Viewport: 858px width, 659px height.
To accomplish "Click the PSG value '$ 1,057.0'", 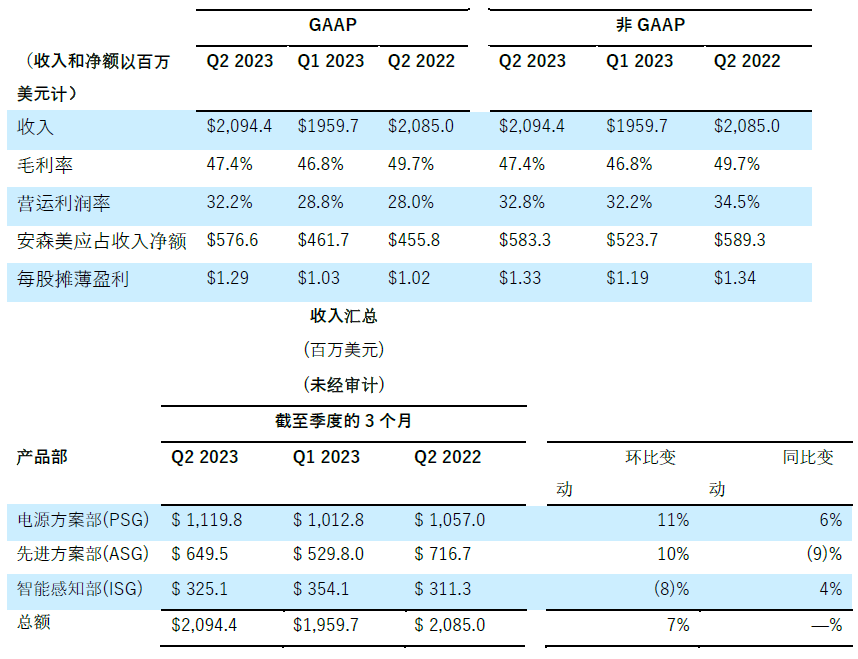I will click(x=450, y=520).
